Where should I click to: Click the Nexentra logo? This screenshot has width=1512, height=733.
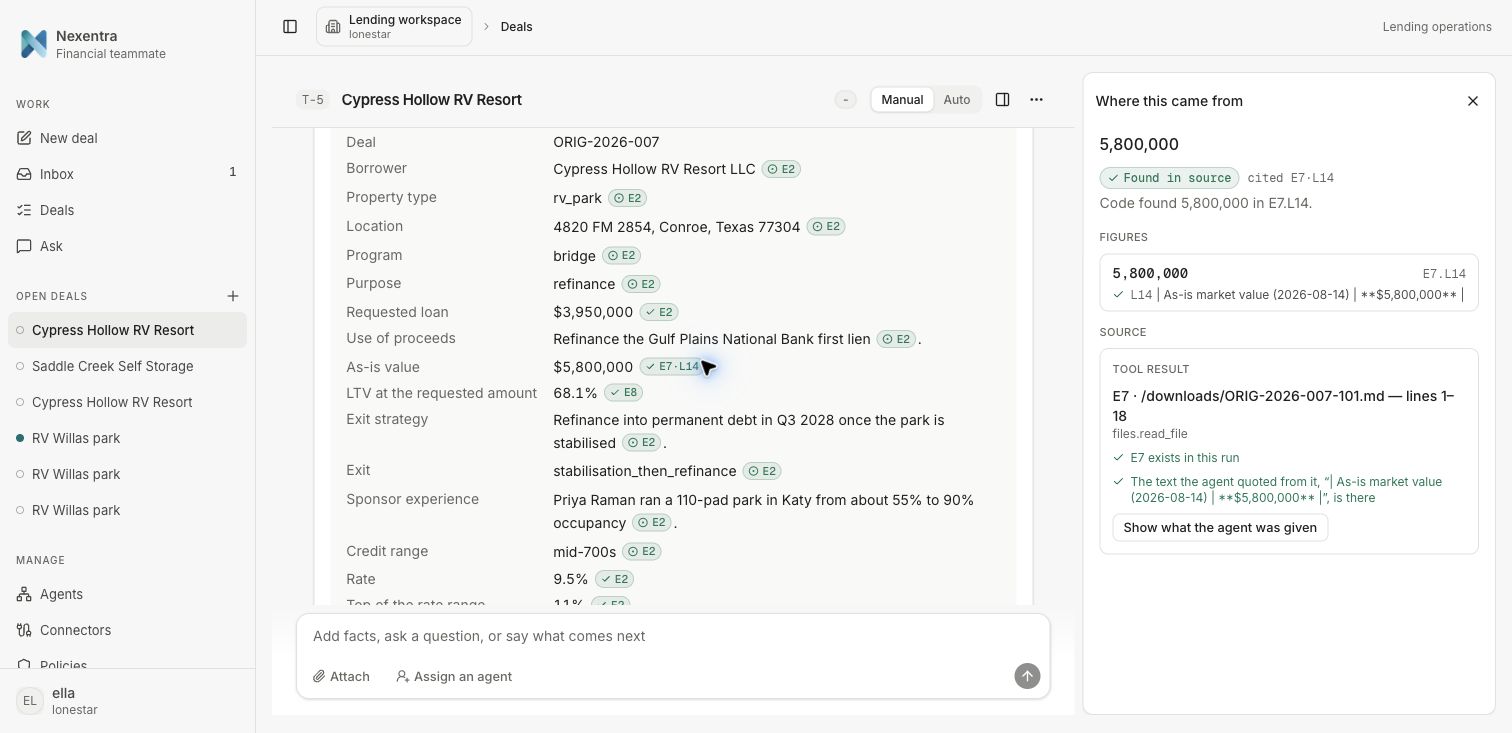click(x=34, y=44)
